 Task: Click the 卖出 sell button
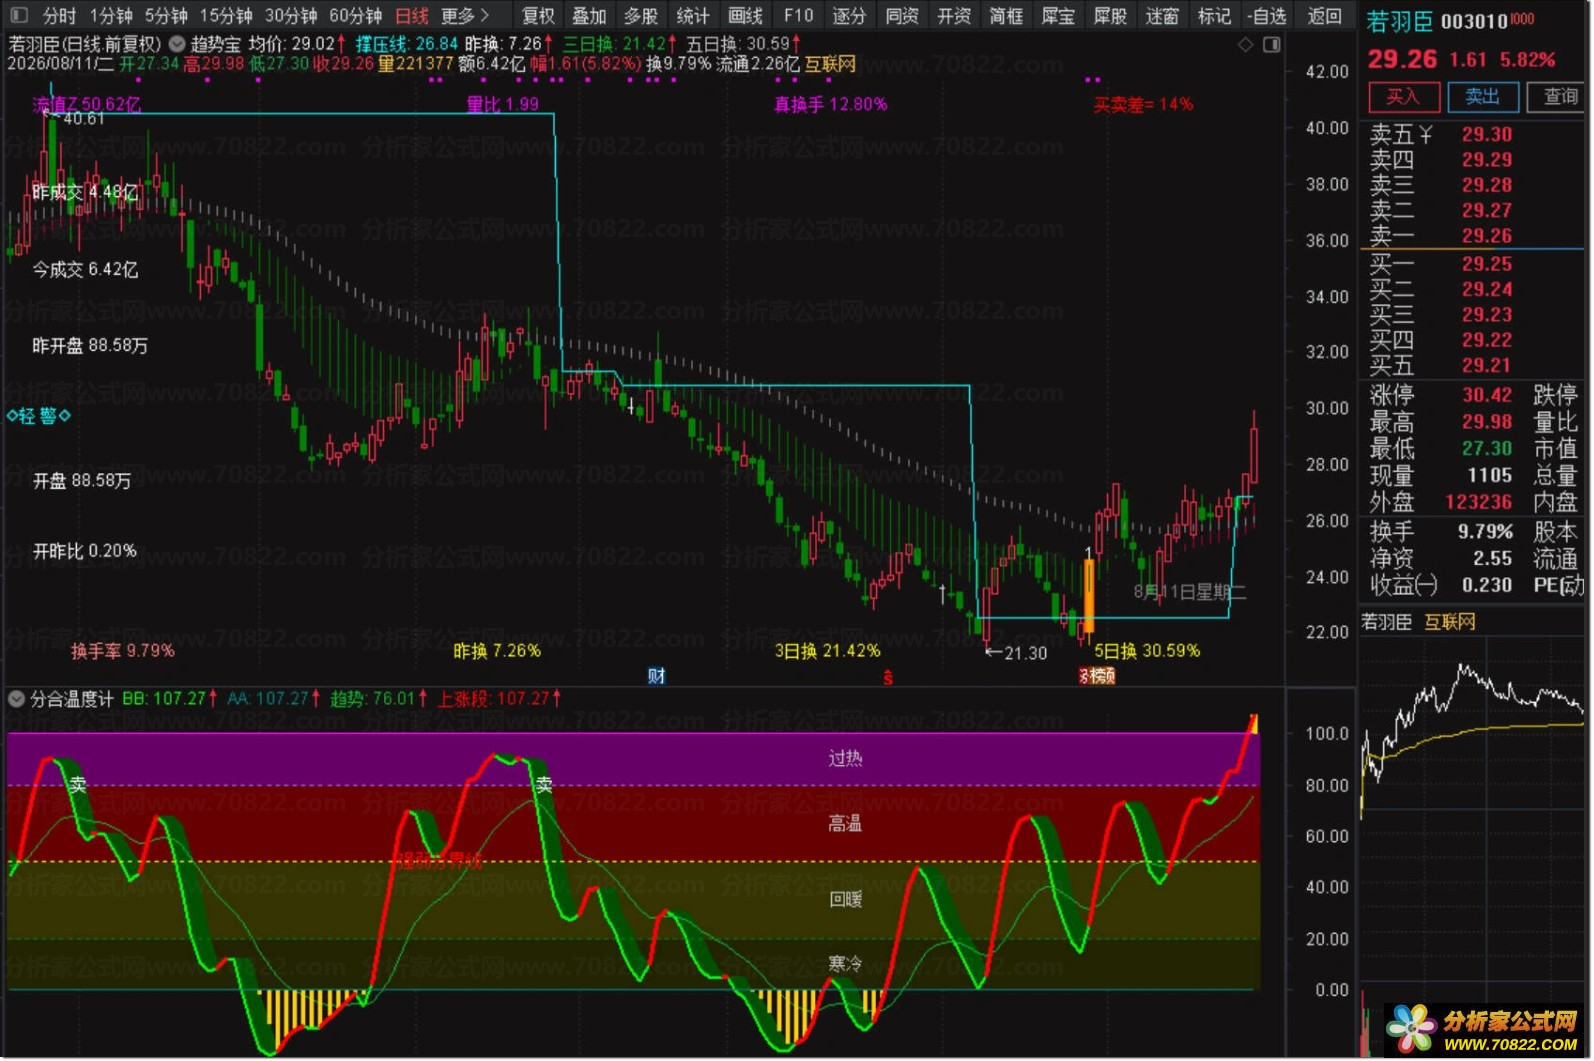point(1482,97)
